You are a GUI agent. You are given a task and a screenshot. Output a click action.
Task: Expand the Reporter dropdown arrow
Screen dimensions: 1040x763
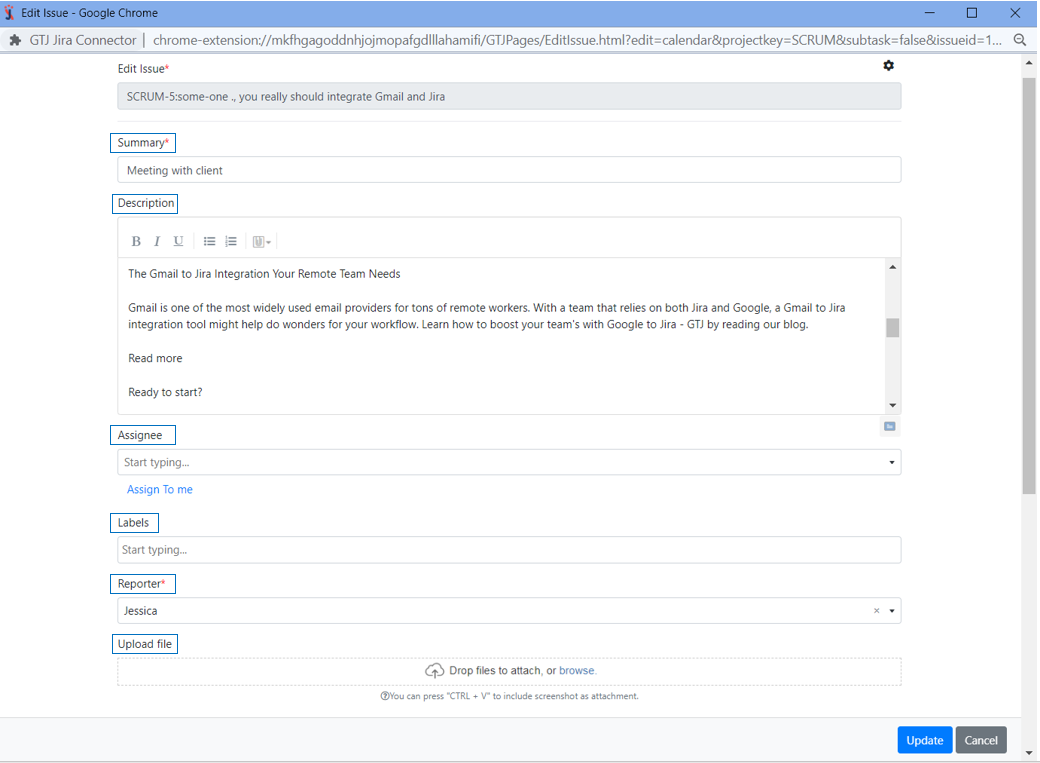coord(892,611)
